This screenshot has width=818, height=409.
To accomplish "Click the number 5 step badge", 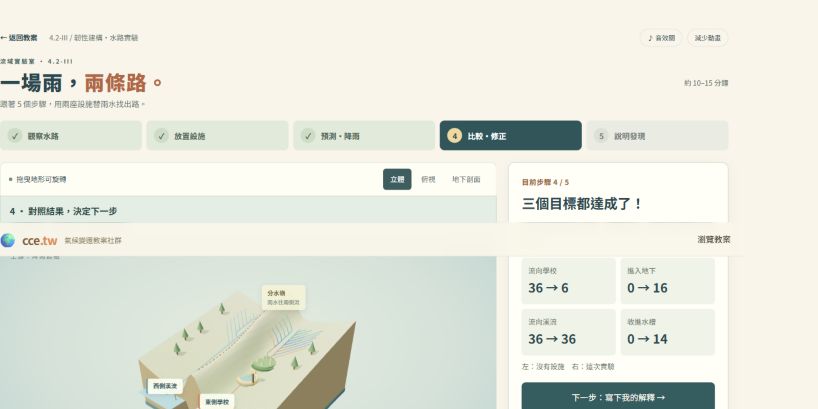I will (601, 136).
